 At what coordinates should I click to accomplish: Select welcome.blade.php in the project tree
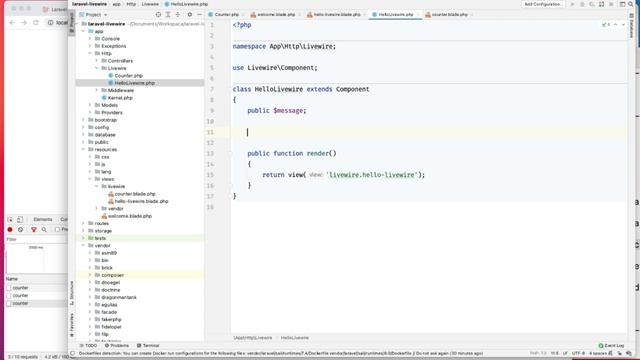pos(130,216)
